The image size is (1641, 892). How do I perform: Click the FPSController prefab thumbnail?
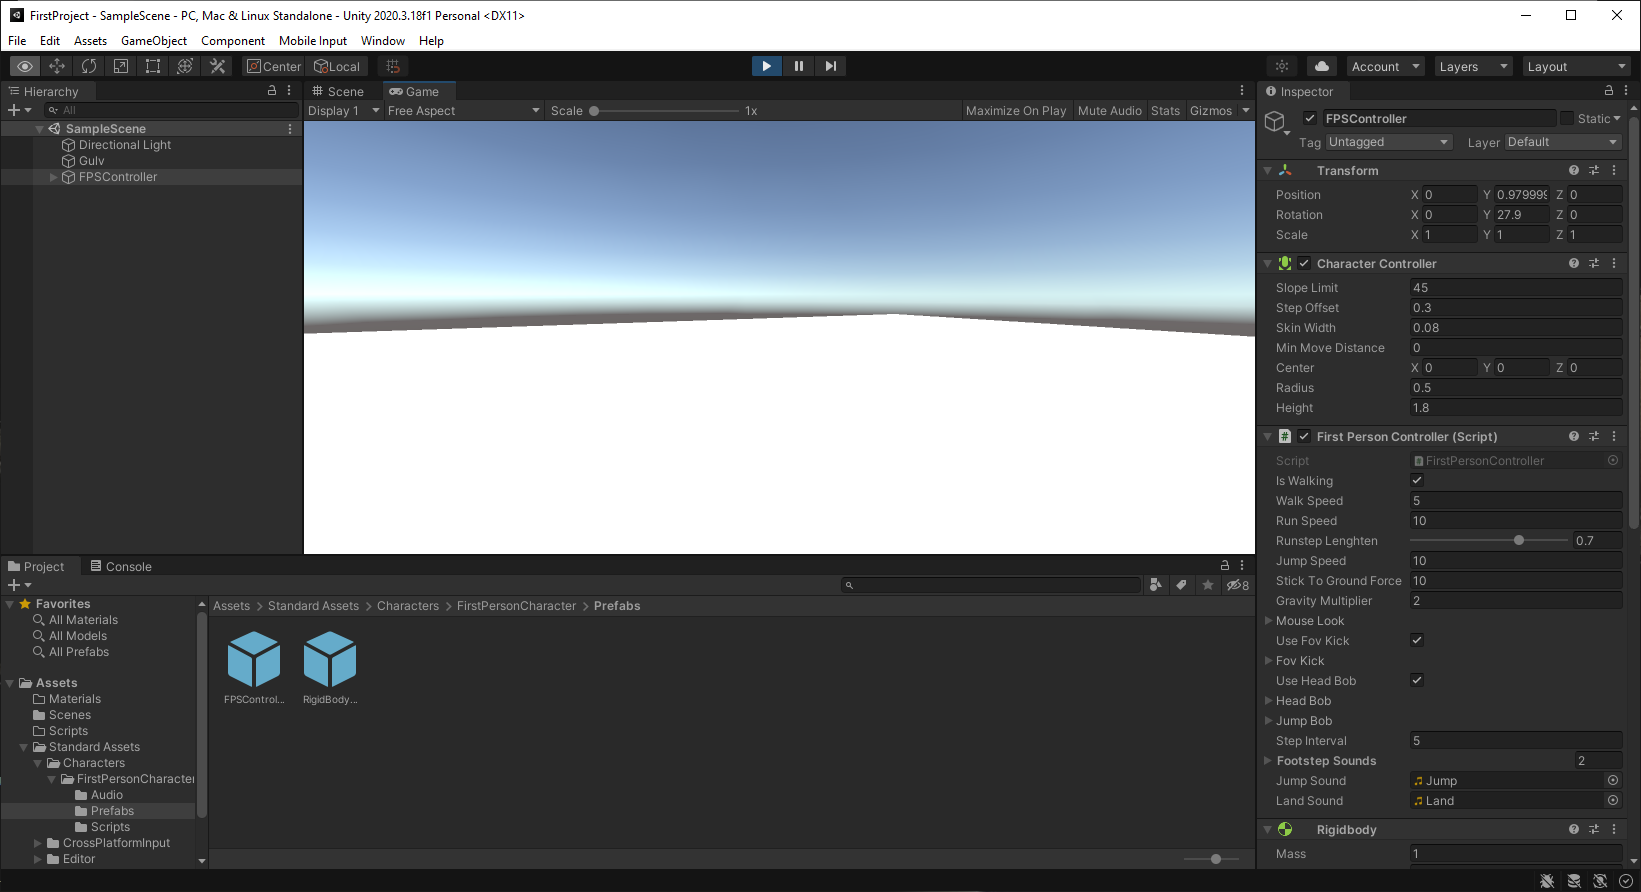[x=254, y=659]
